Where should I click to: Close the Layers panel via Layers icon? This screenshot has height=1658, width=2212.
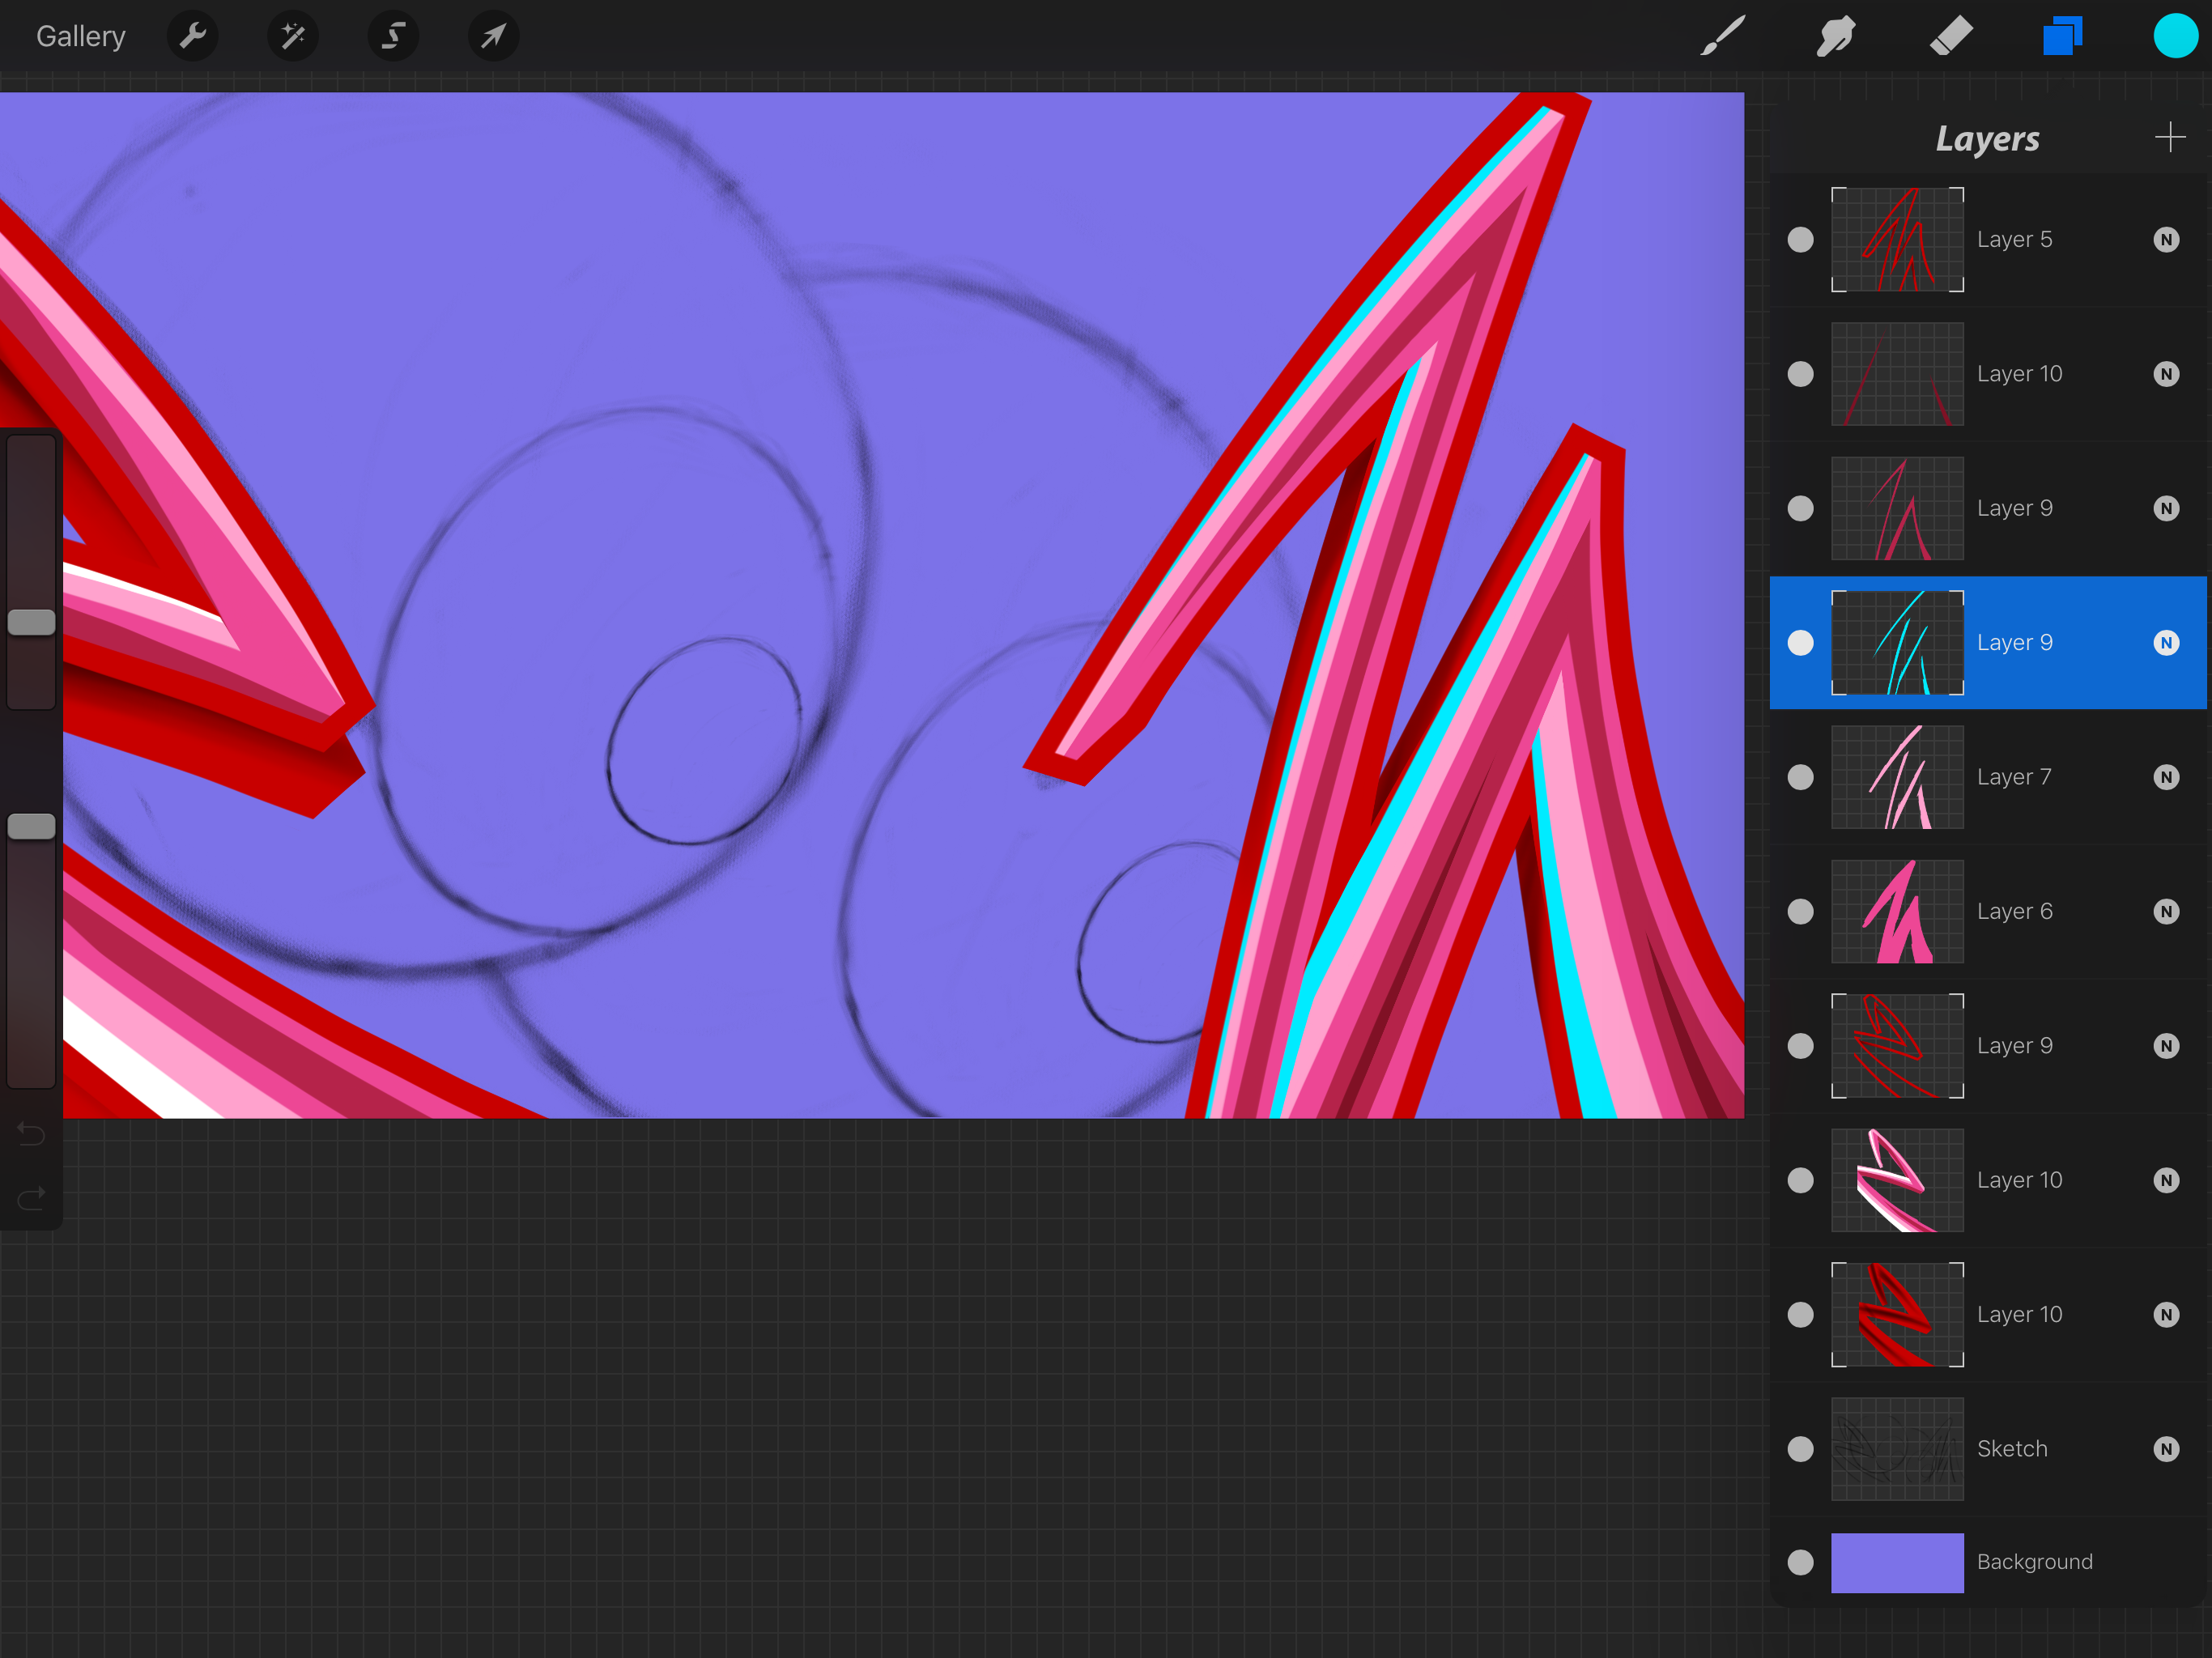[2062, 37]
